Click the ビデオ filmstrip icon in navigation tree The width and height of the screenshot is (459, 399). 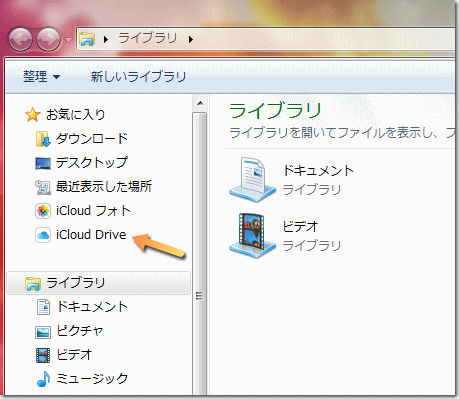43,355
